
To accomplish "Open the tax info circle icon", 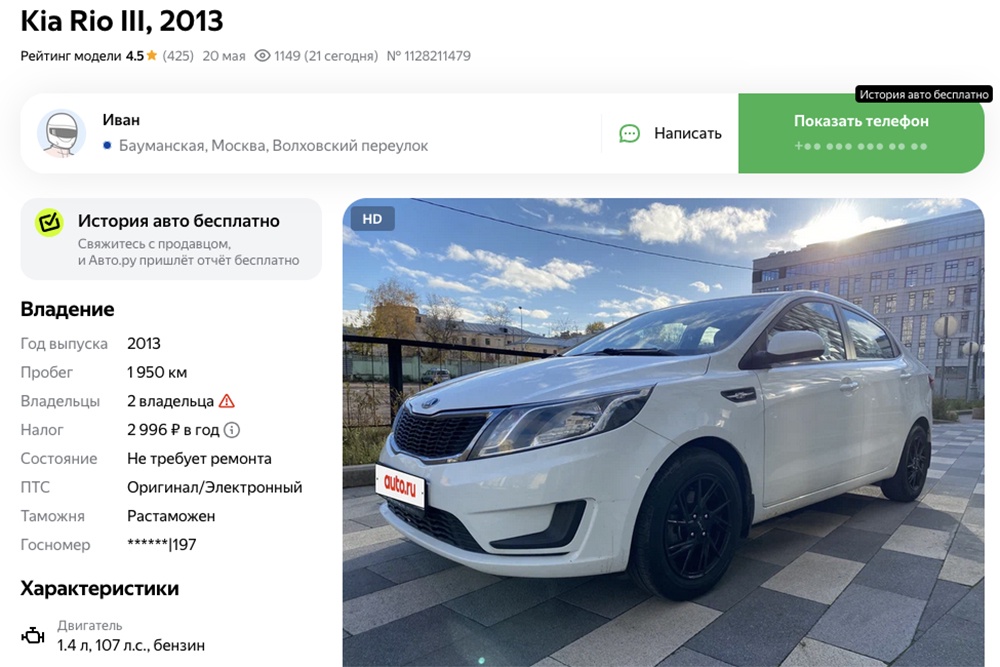I will 232,430.
